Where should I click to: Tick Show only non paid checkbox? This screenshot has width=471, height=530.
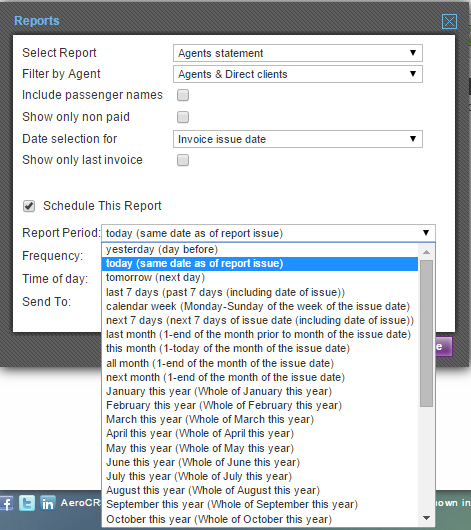[x=183, y=117]
